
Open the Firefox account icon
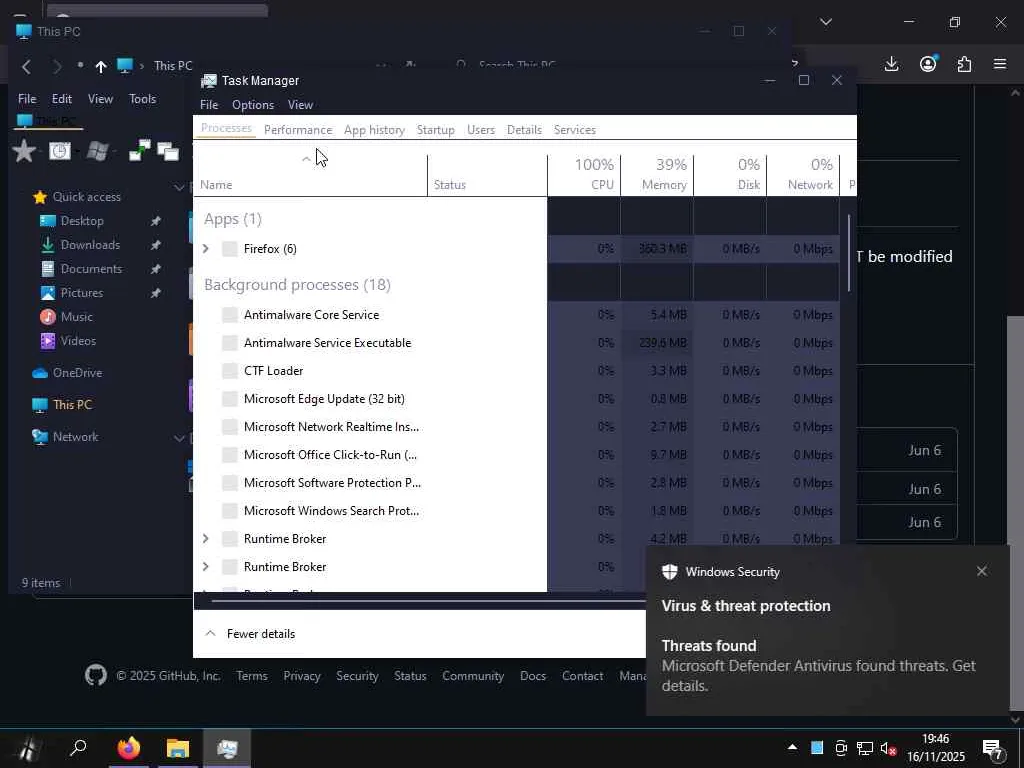(x=928, y=63)
